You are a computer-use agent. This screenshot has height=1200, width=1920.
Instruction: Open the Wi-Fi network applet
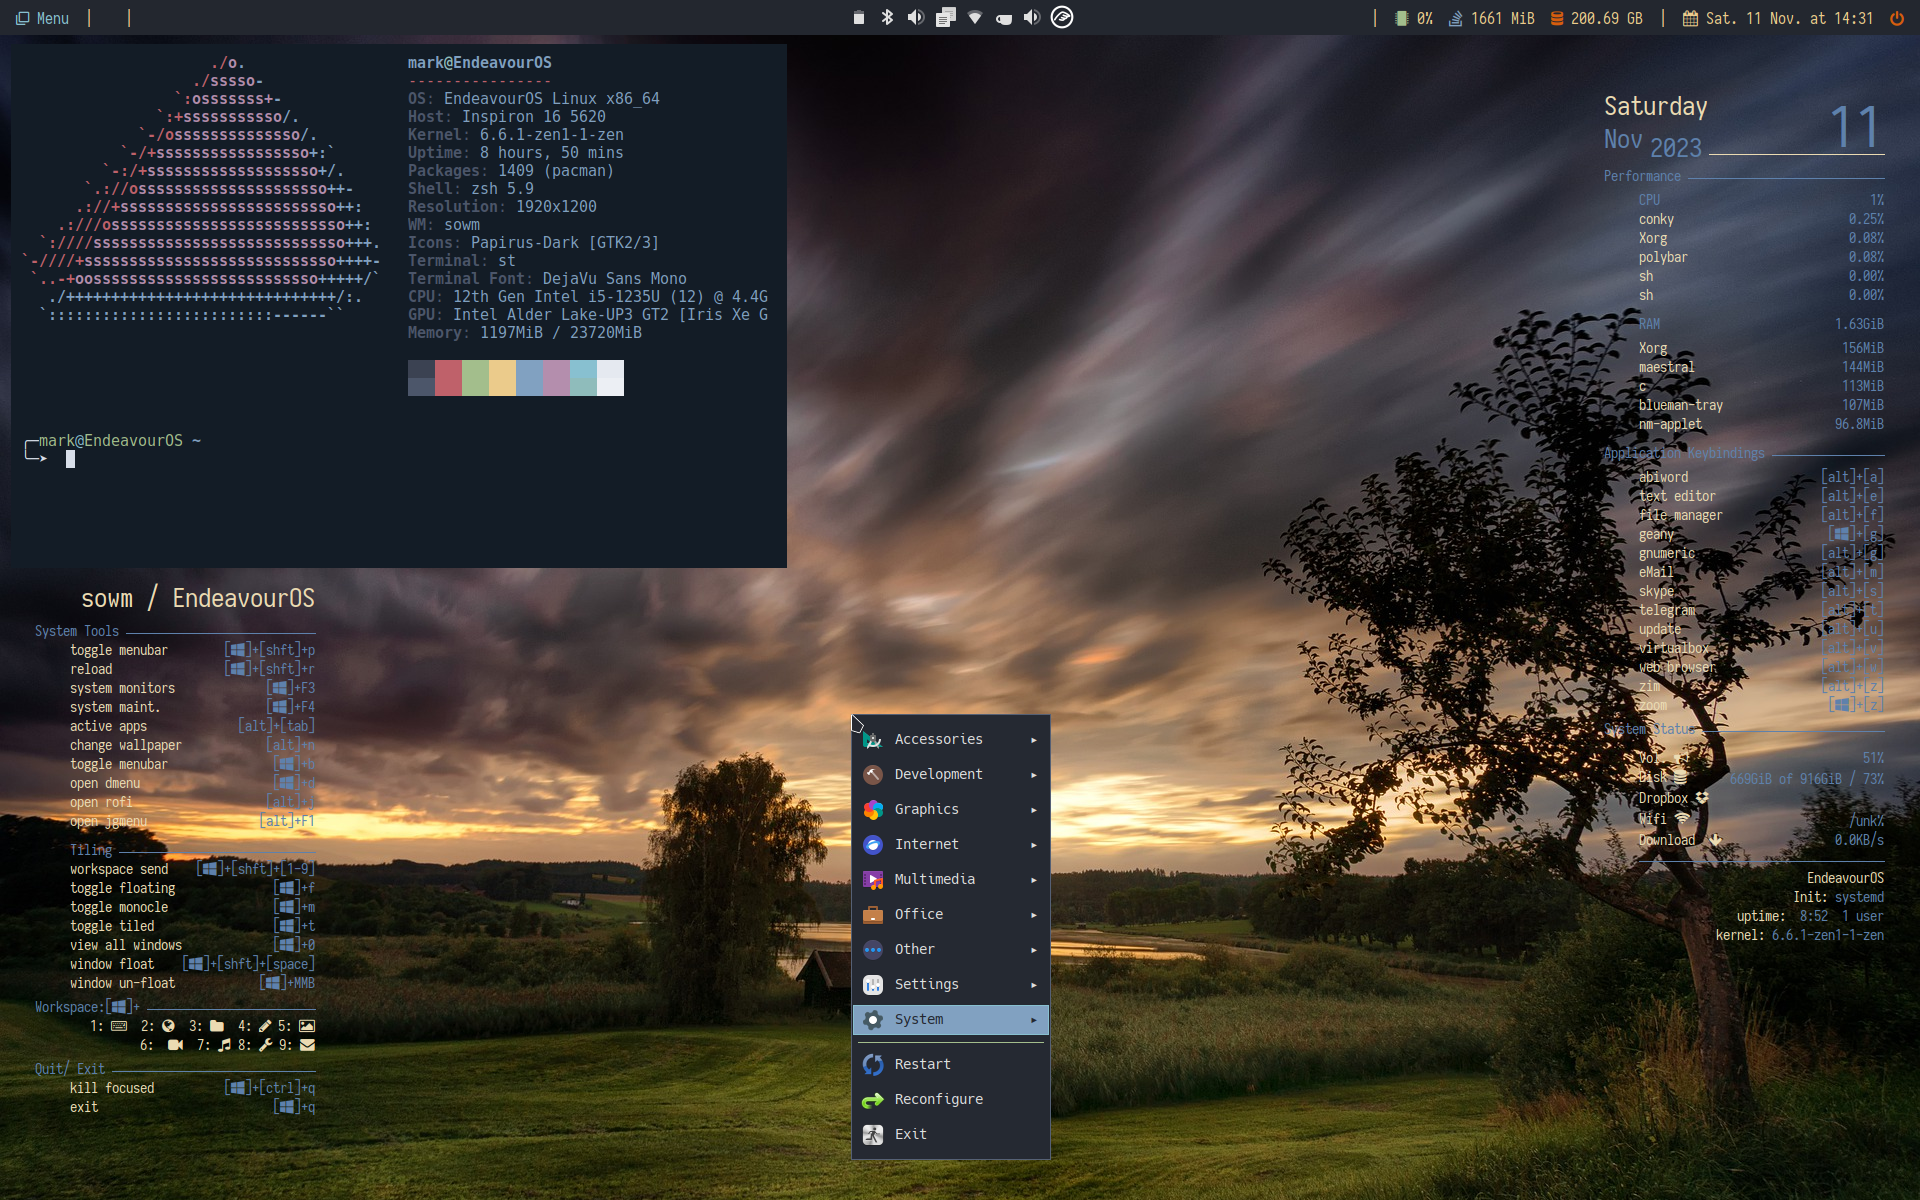point(975,17)
